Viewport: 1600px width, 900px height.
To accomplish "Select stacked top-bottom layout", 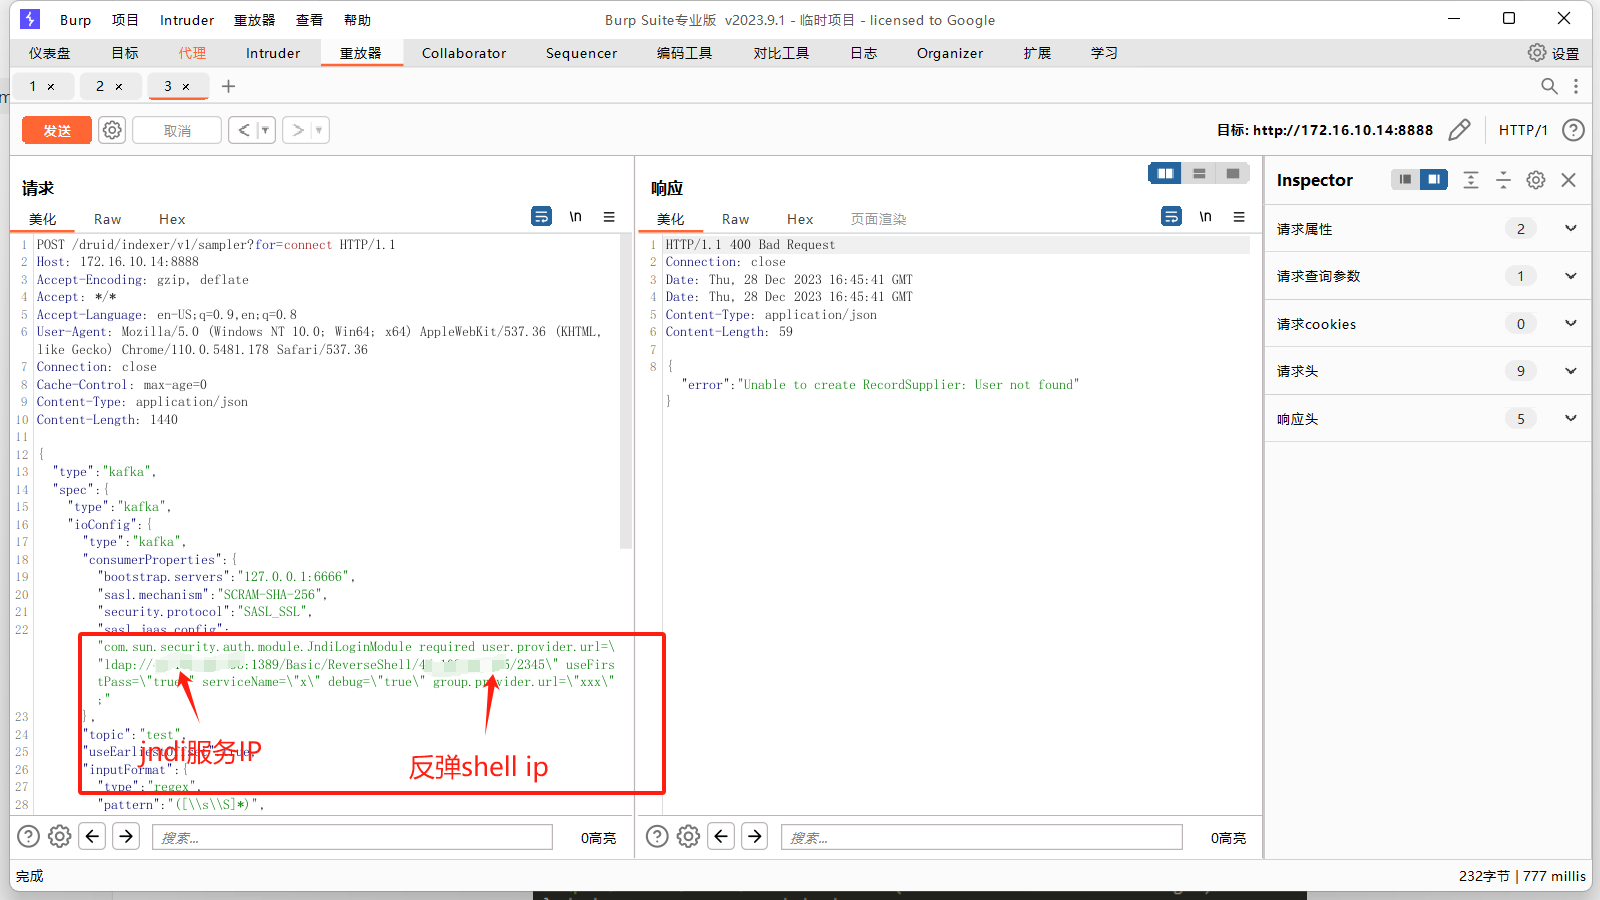I will click(1199, 174).
